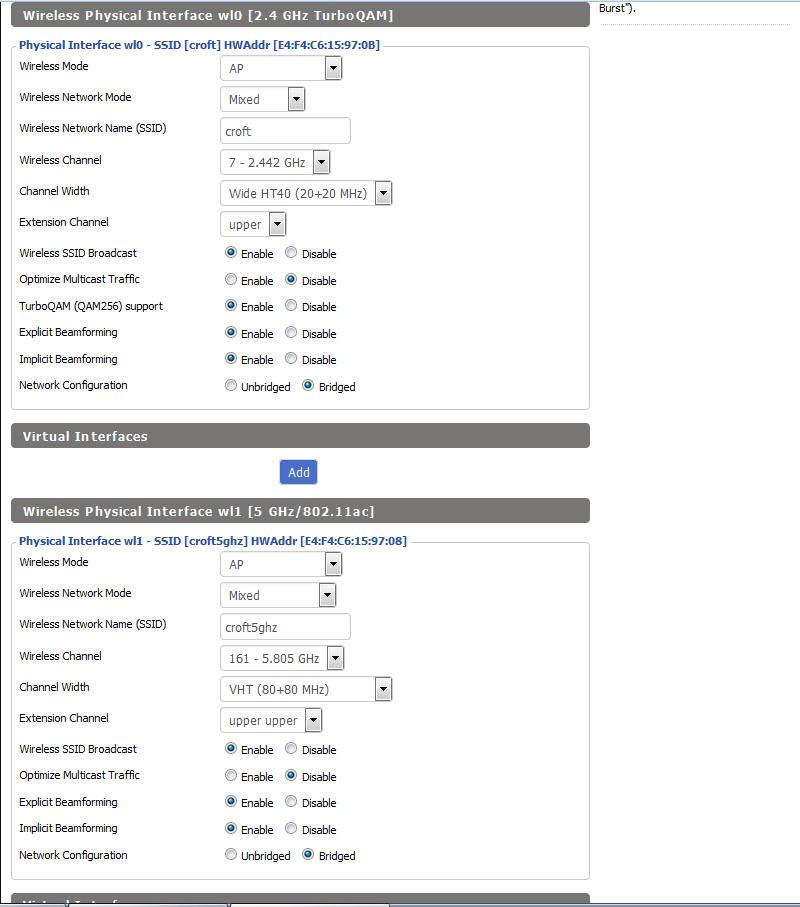Open the 161 - 5.805 GHz channel dropdown
The width and height of the screenshot is (800, 907).
(281, 658)
